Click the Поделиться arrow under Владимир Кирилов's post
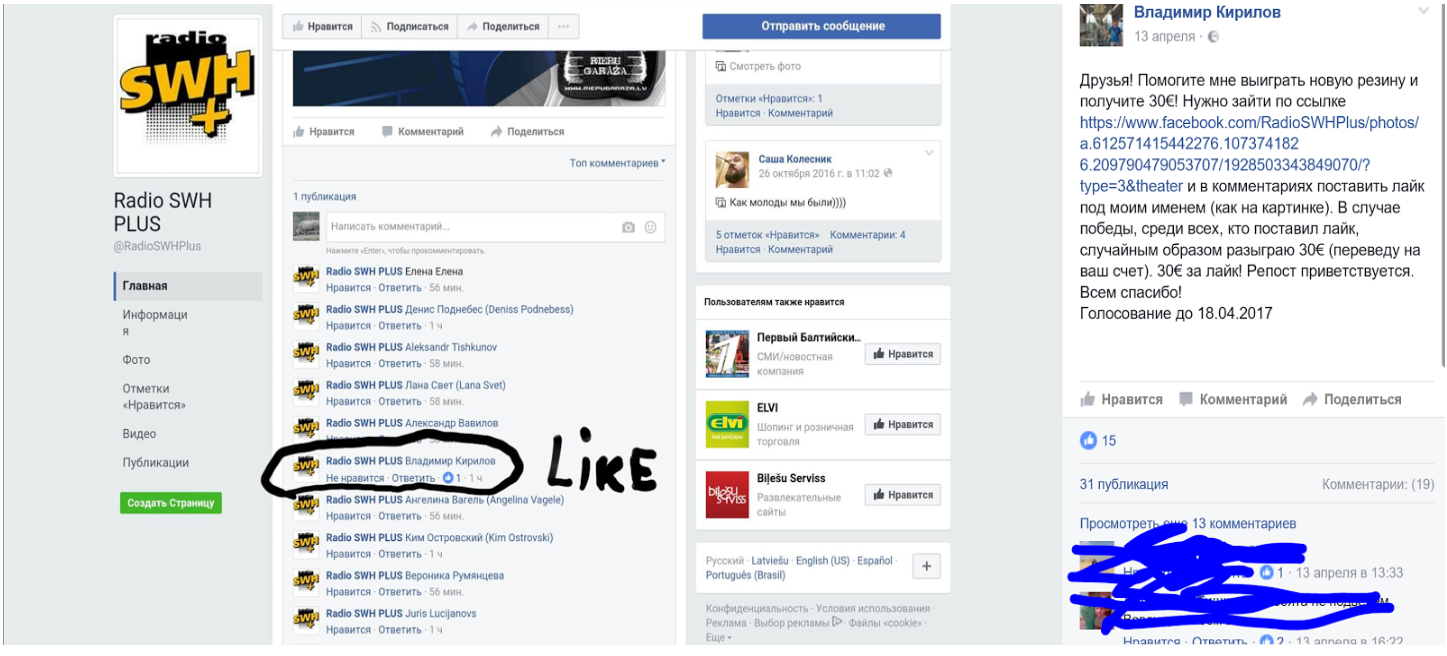The height and width of the screenshot is (656, 1447). pos(1310,399)
